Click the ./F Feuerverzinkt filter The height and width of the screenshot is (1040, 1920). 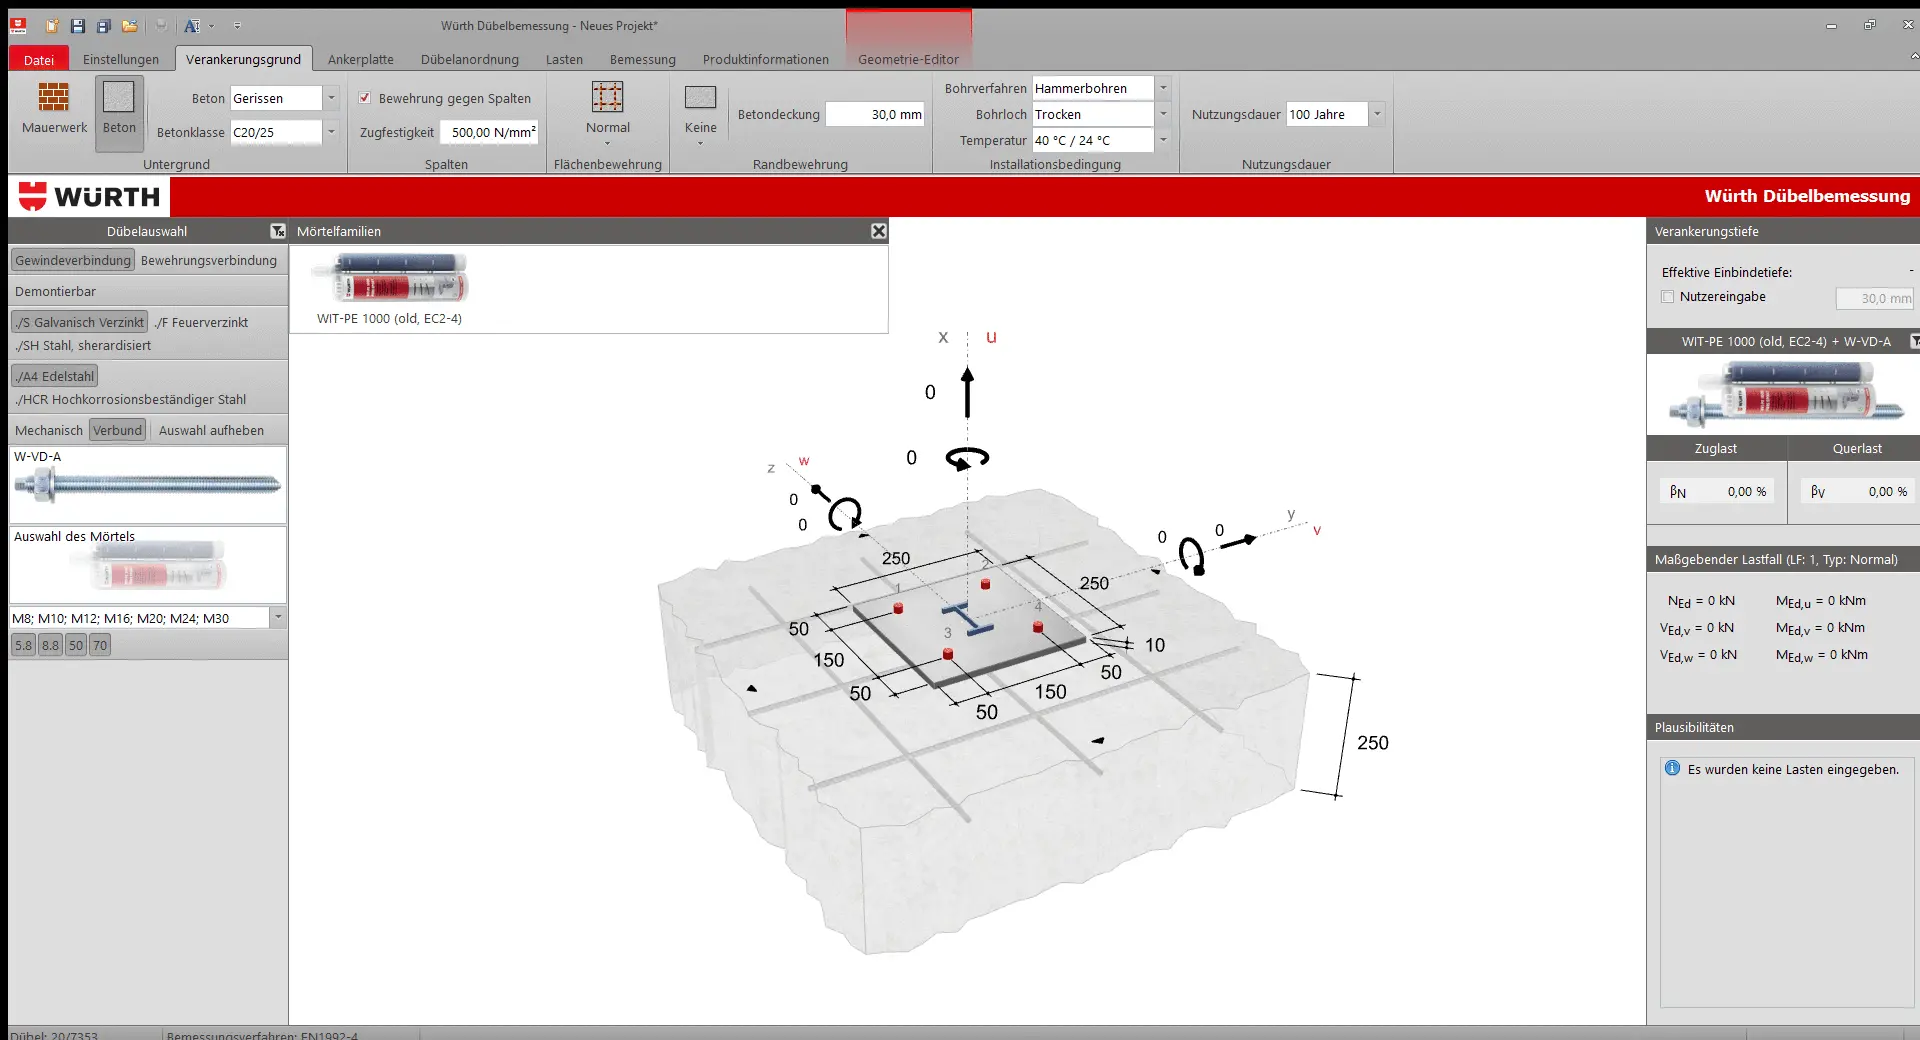click(x=201, y=322)
